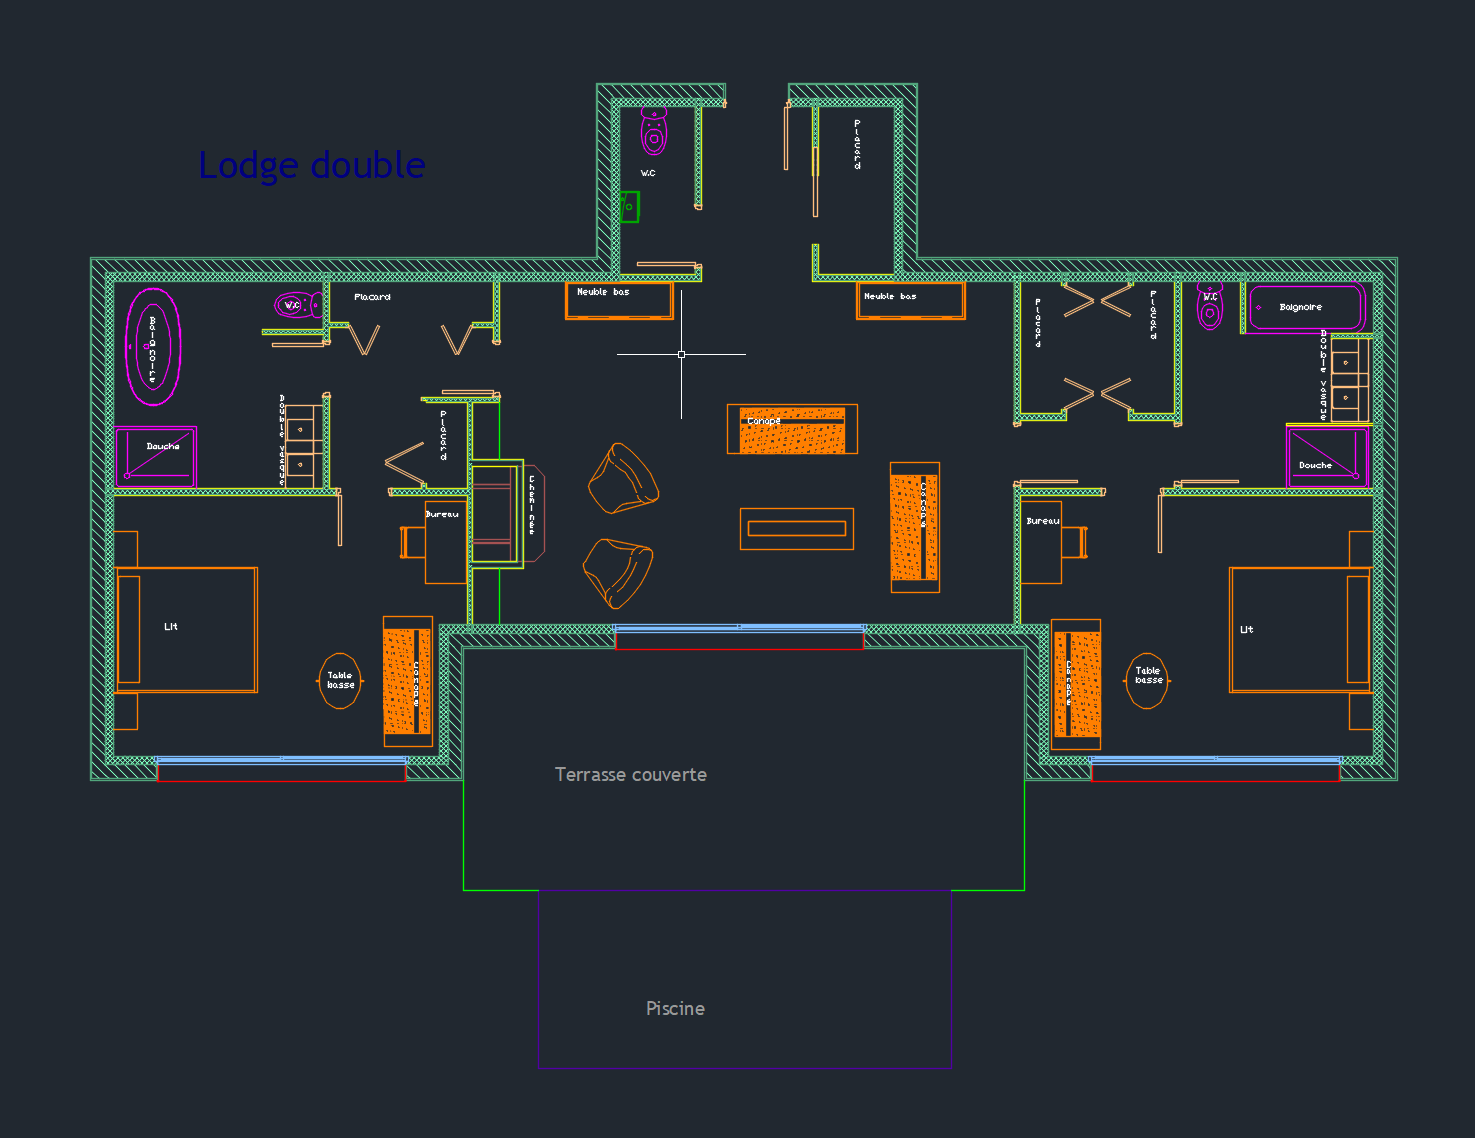Viewport: 1475px width, 1138px height.
Task: Select "W.C" label in the top central room
Action: 648,173
